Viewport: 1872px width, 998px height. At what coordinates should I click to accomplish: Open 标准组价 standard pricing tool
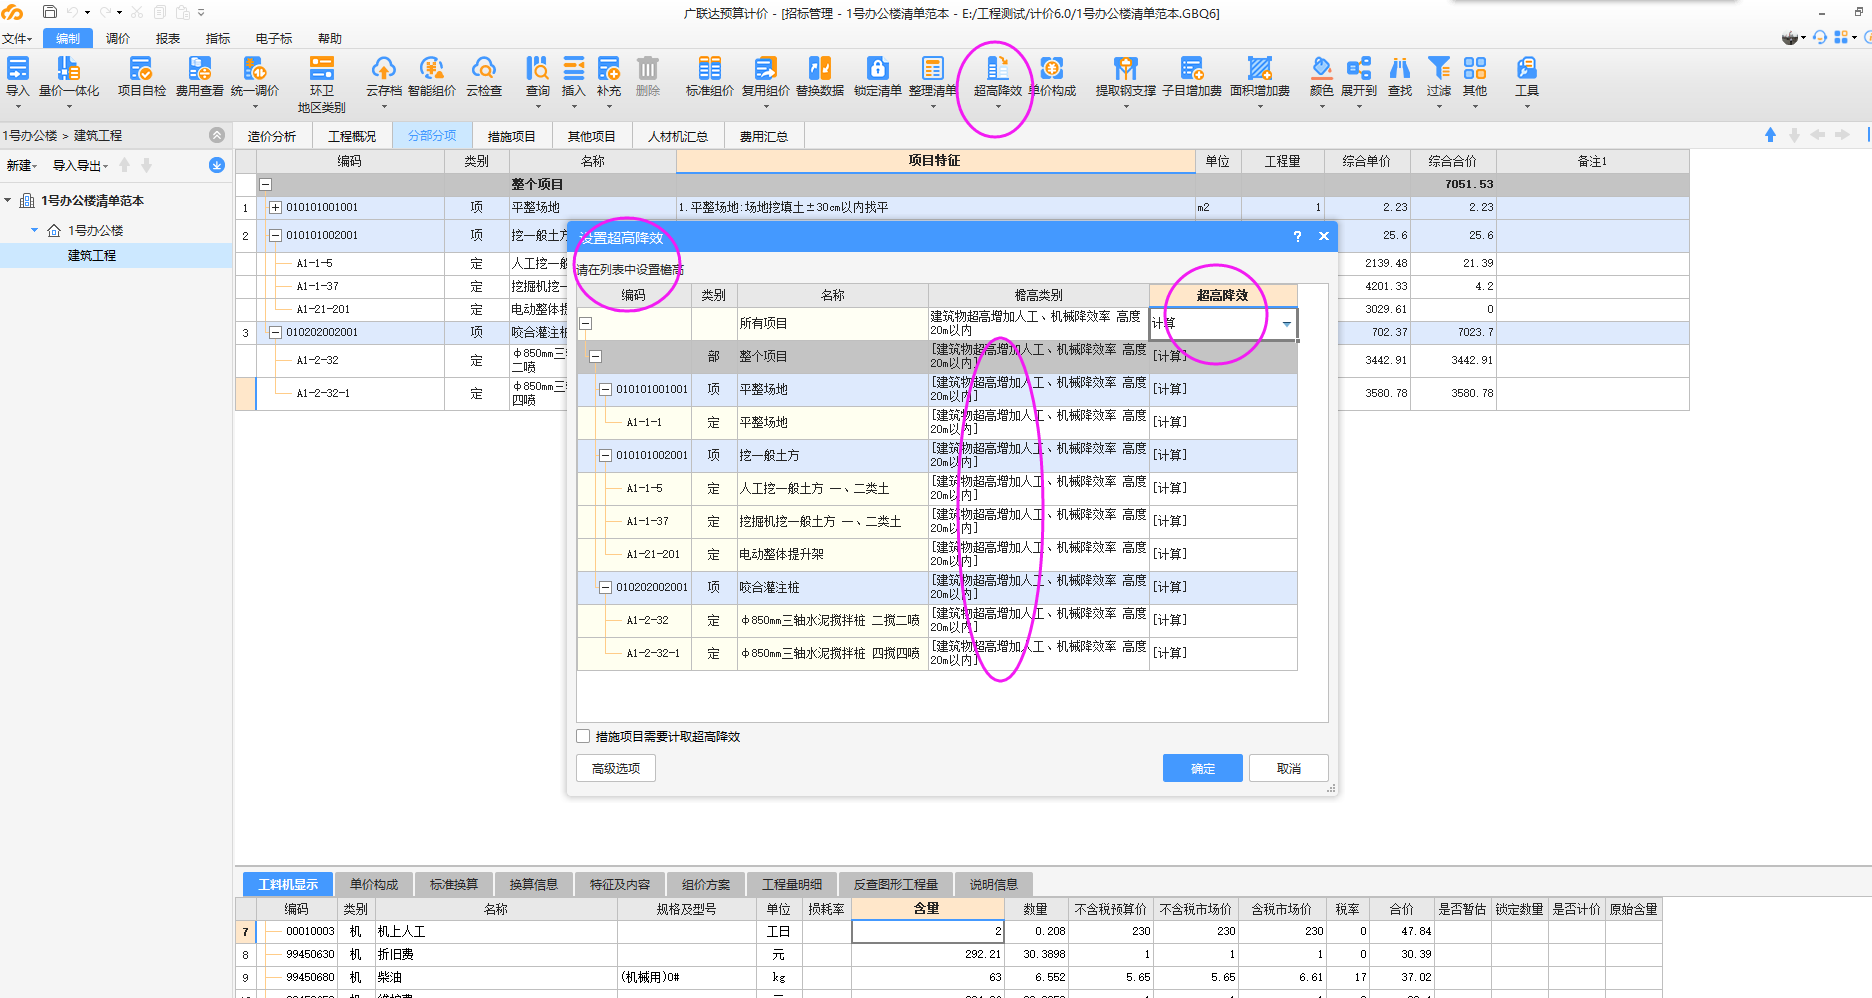click(710, 77)
